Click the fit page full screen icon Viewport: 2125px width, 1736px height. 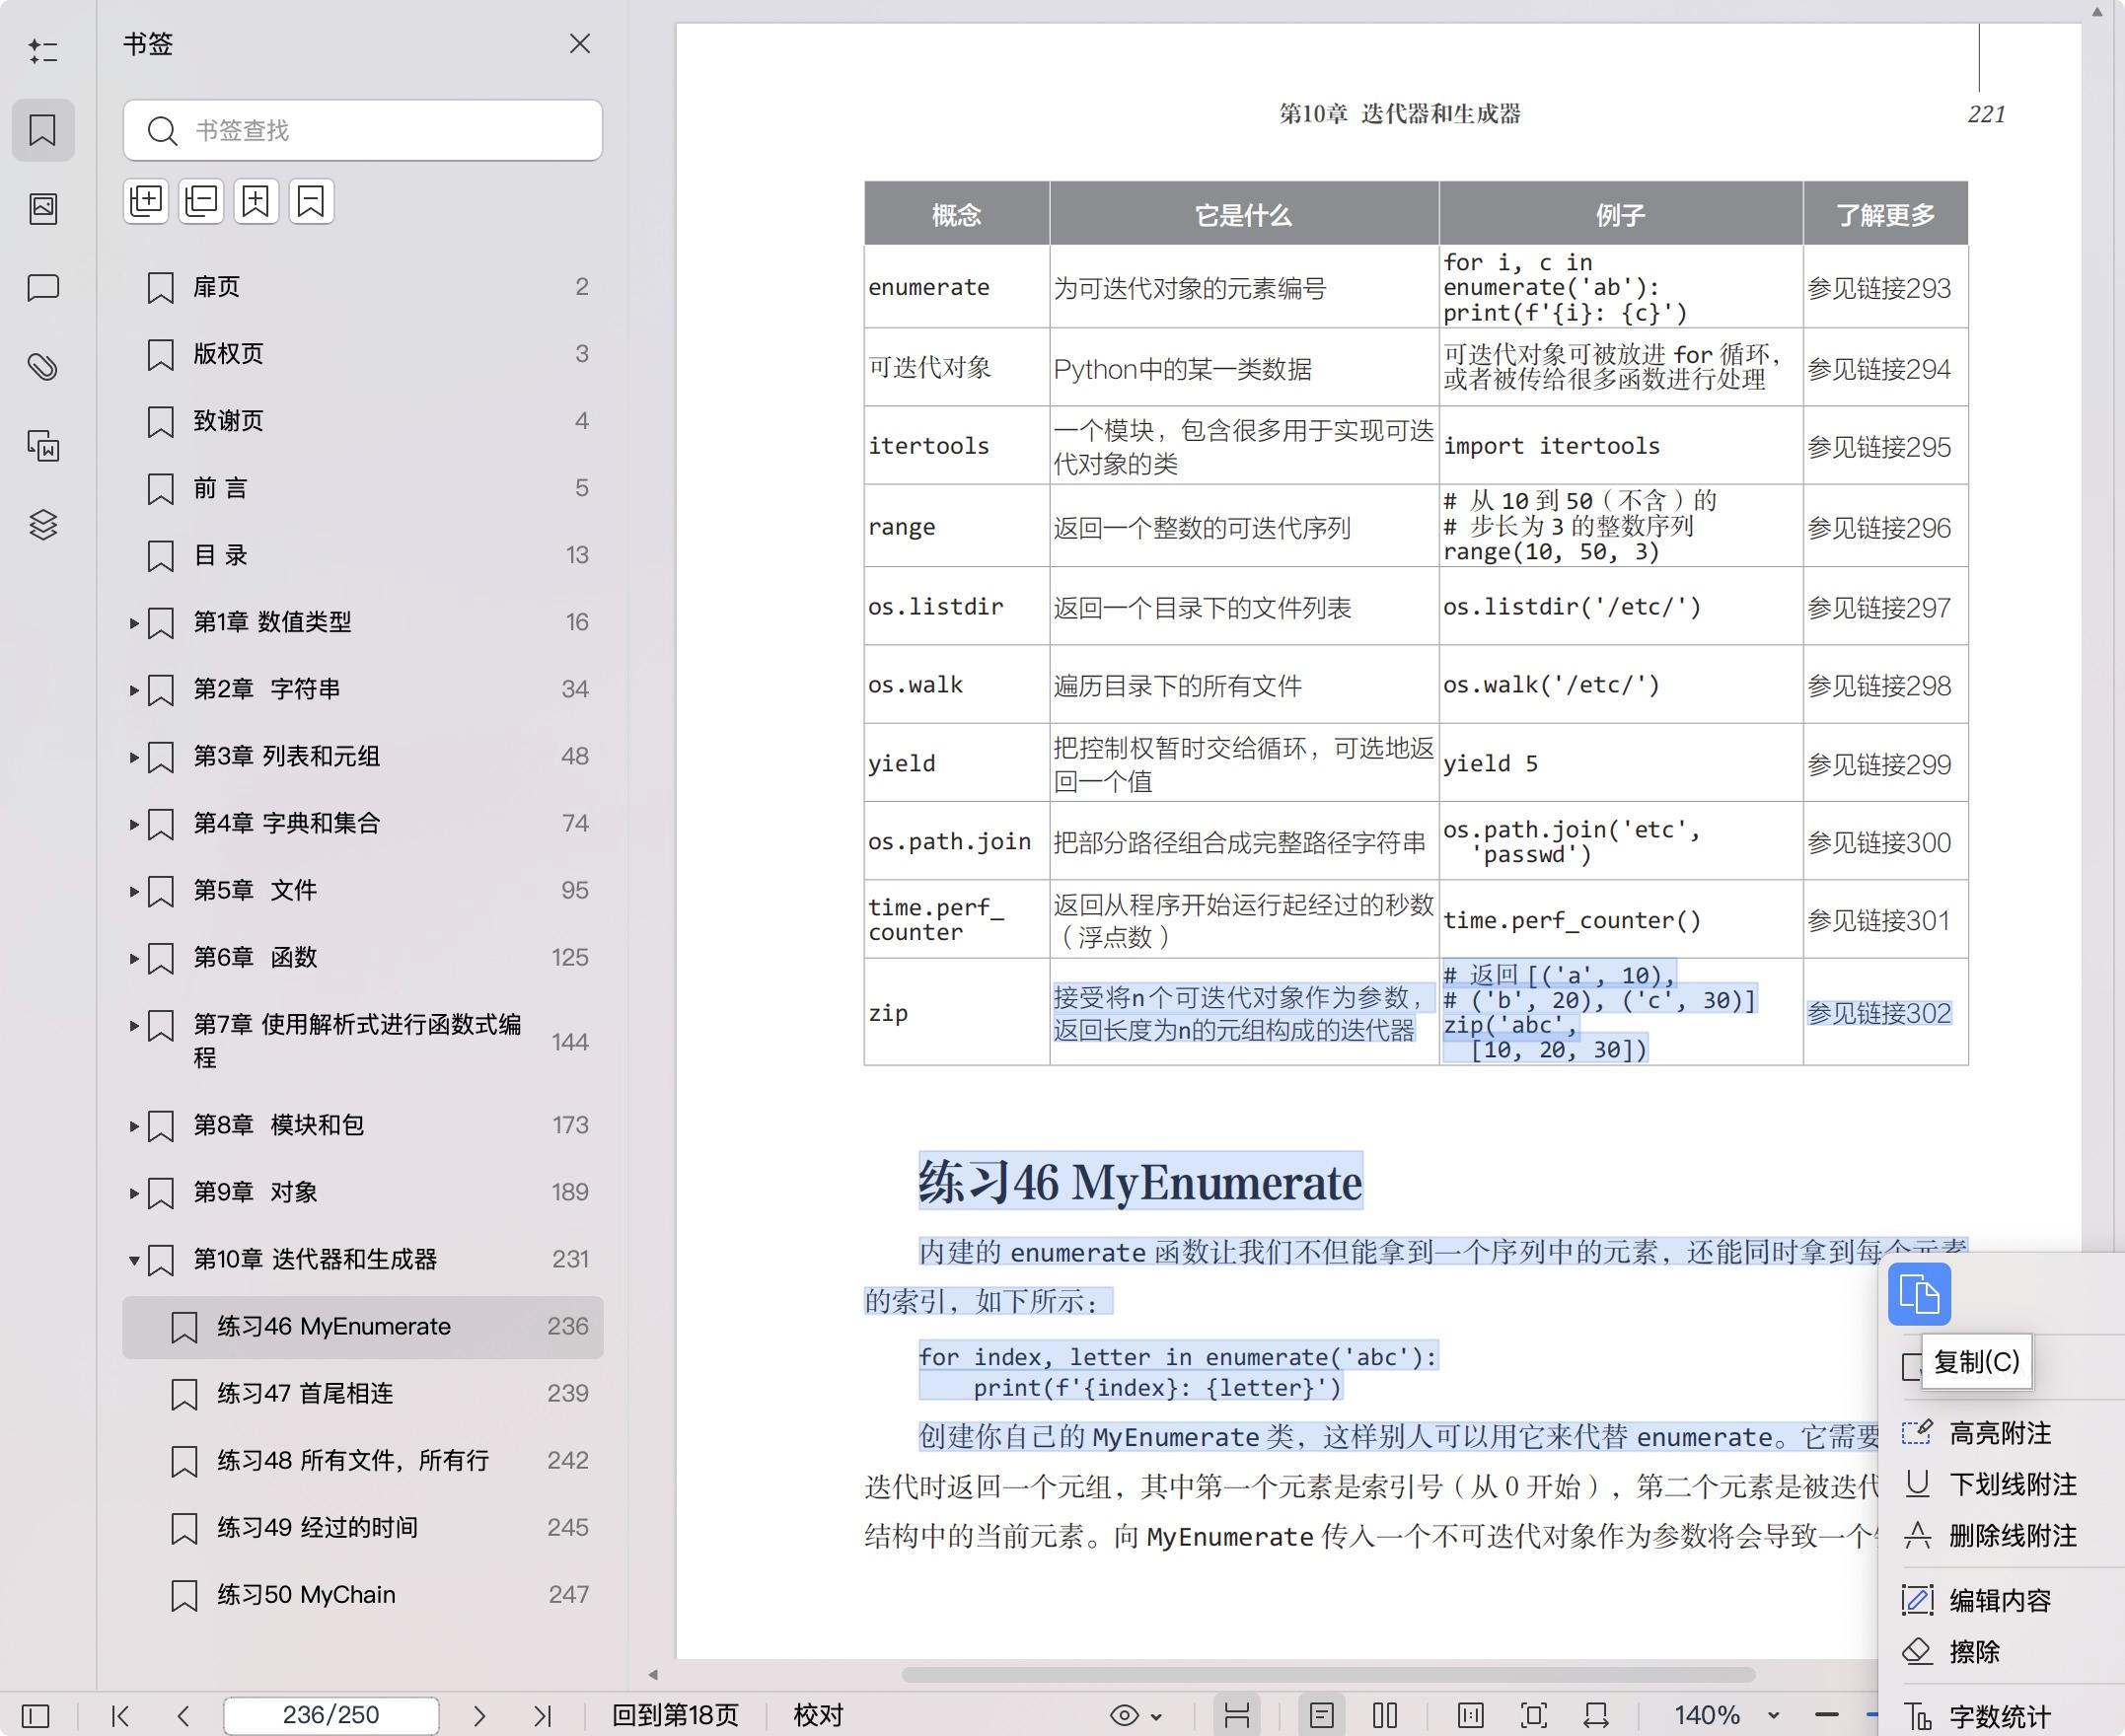tap(1534, 1716)
